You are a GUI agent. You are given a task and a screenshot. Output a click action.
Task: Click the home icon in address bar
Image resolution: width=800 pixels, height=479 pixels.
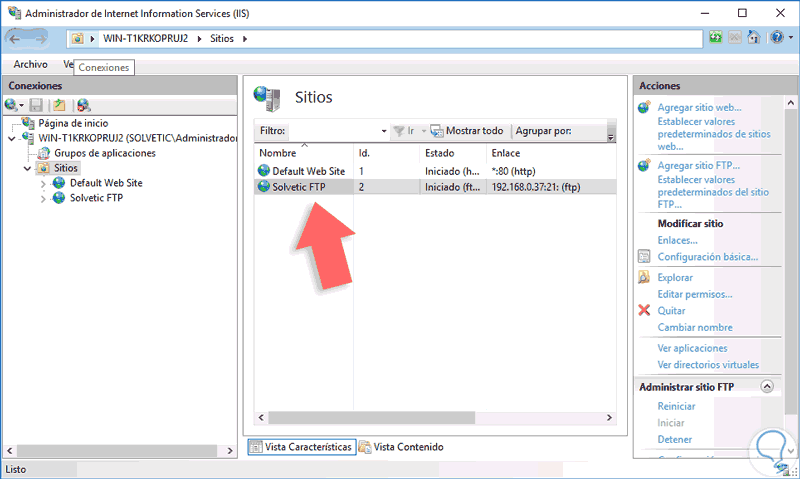point(754,37)
